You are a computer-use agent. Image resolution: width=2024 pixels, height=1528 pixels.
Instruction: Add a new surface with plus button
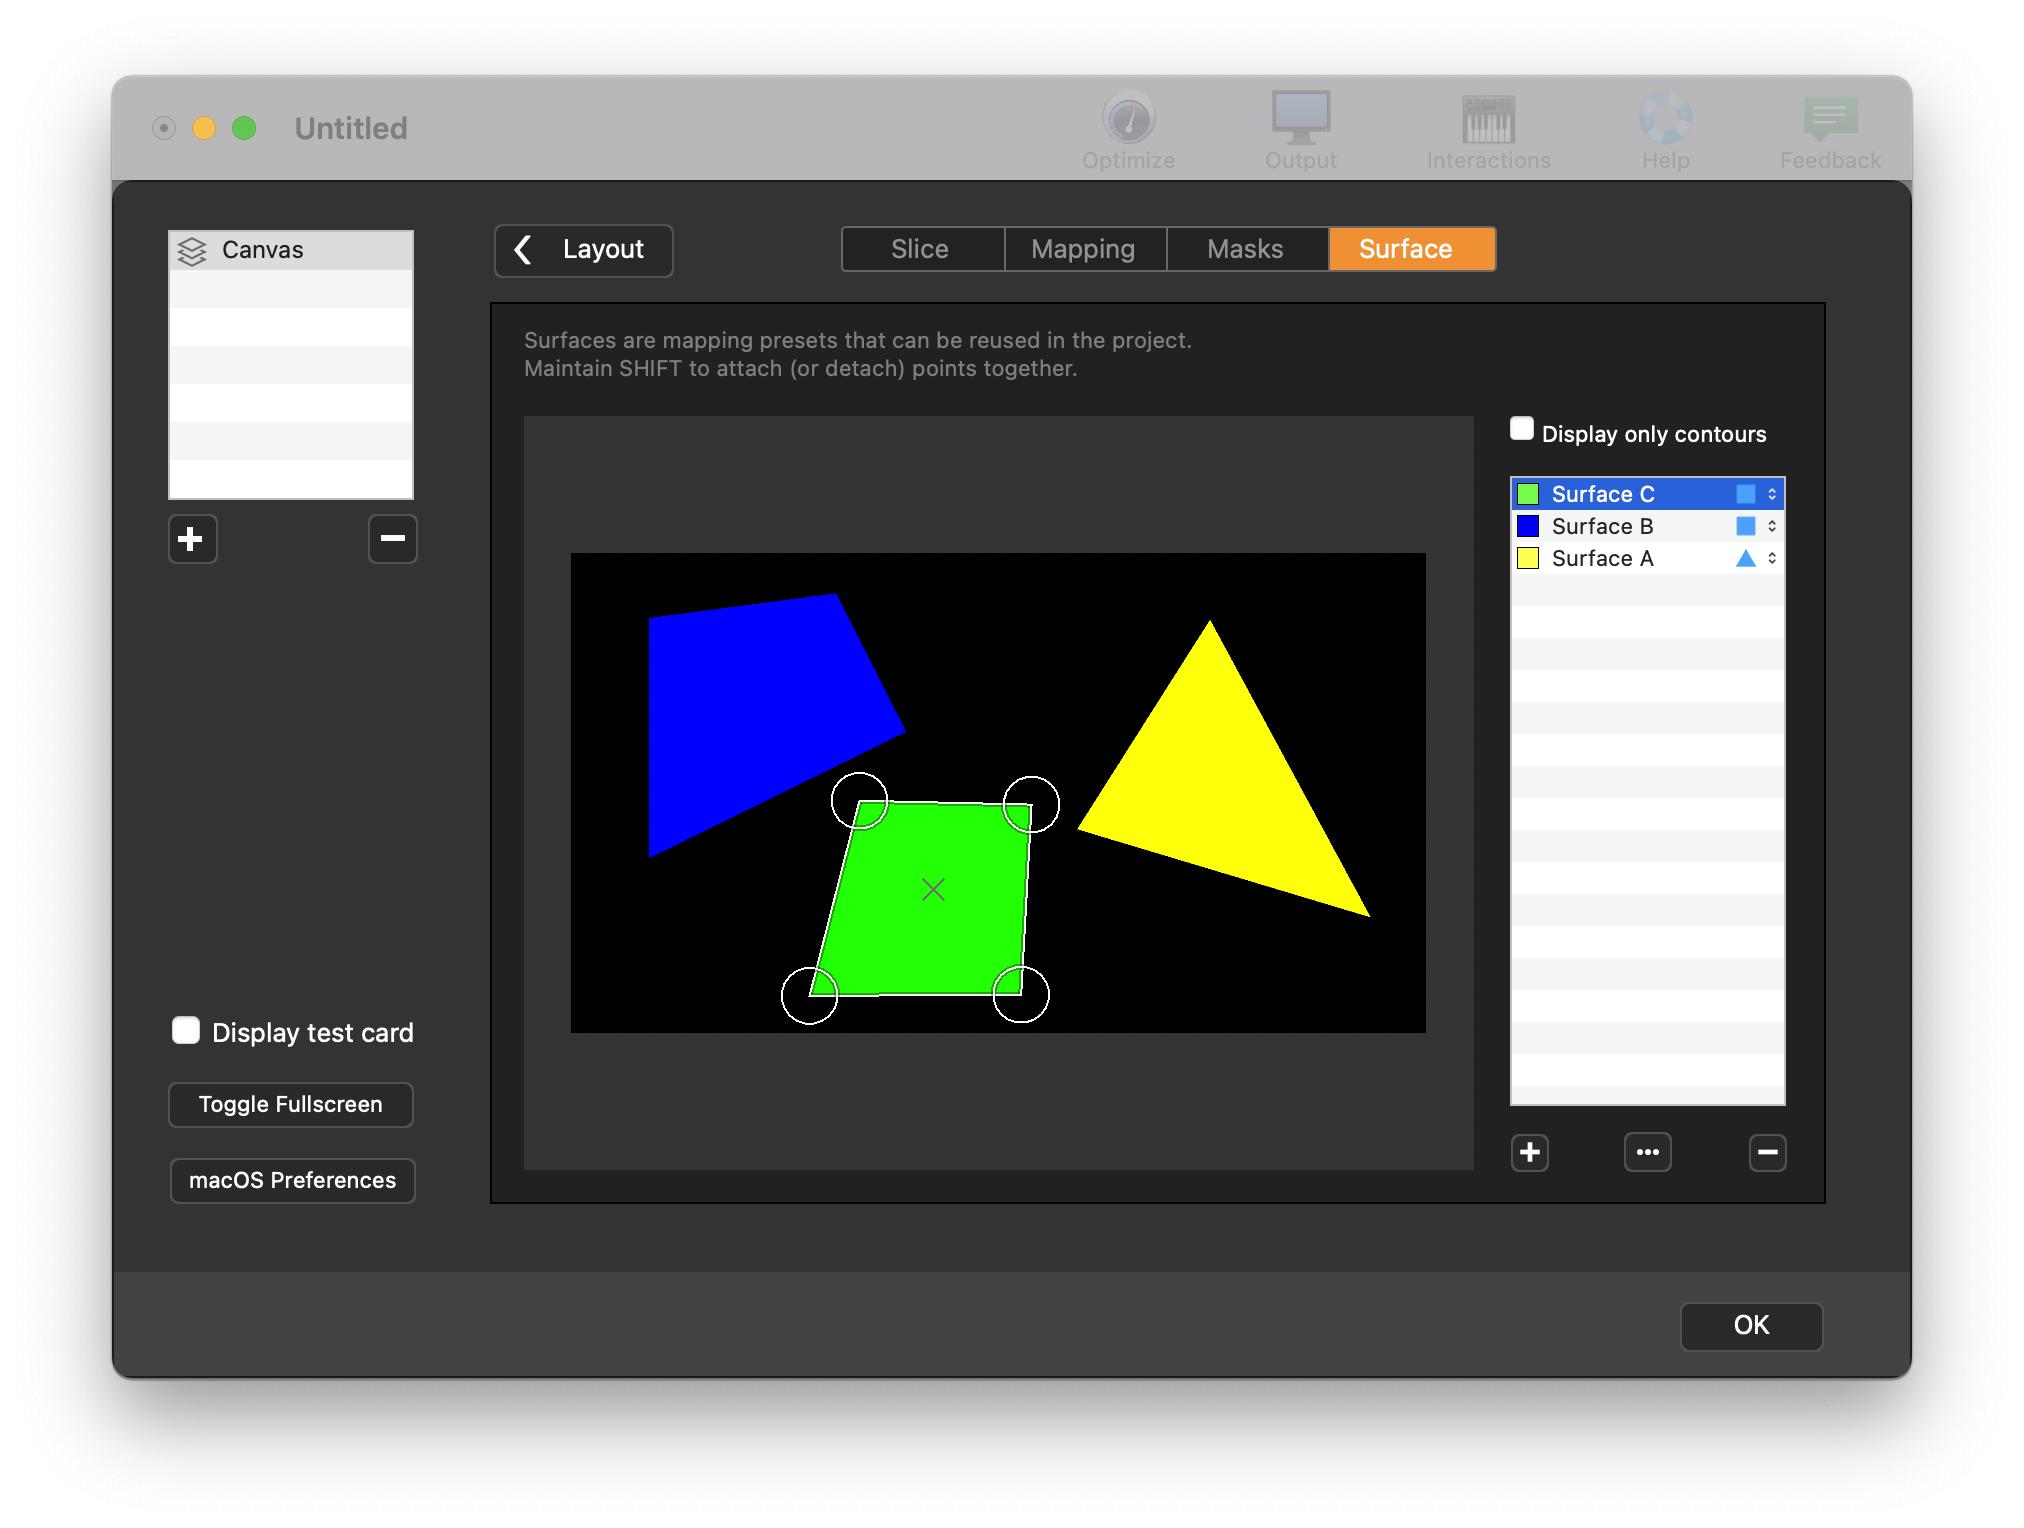pos(1530,1152)
